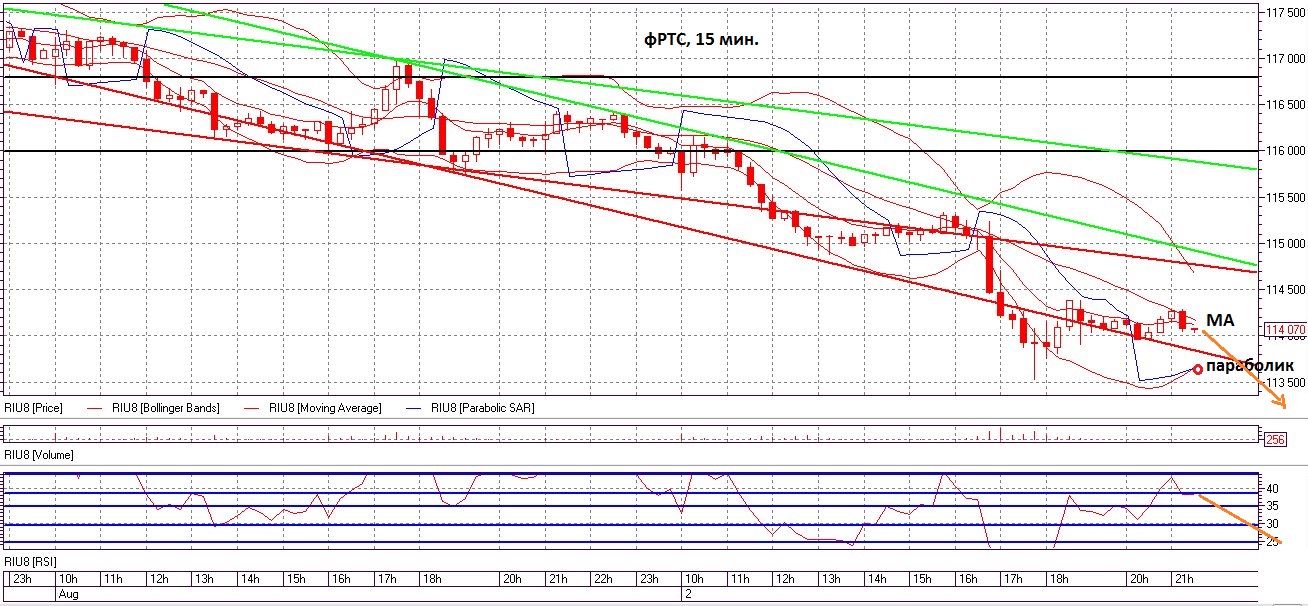Viewport: 1308px width, 606px height.
Task: Click the 116 500 price axis label
Action: [x=1284, y=105]
